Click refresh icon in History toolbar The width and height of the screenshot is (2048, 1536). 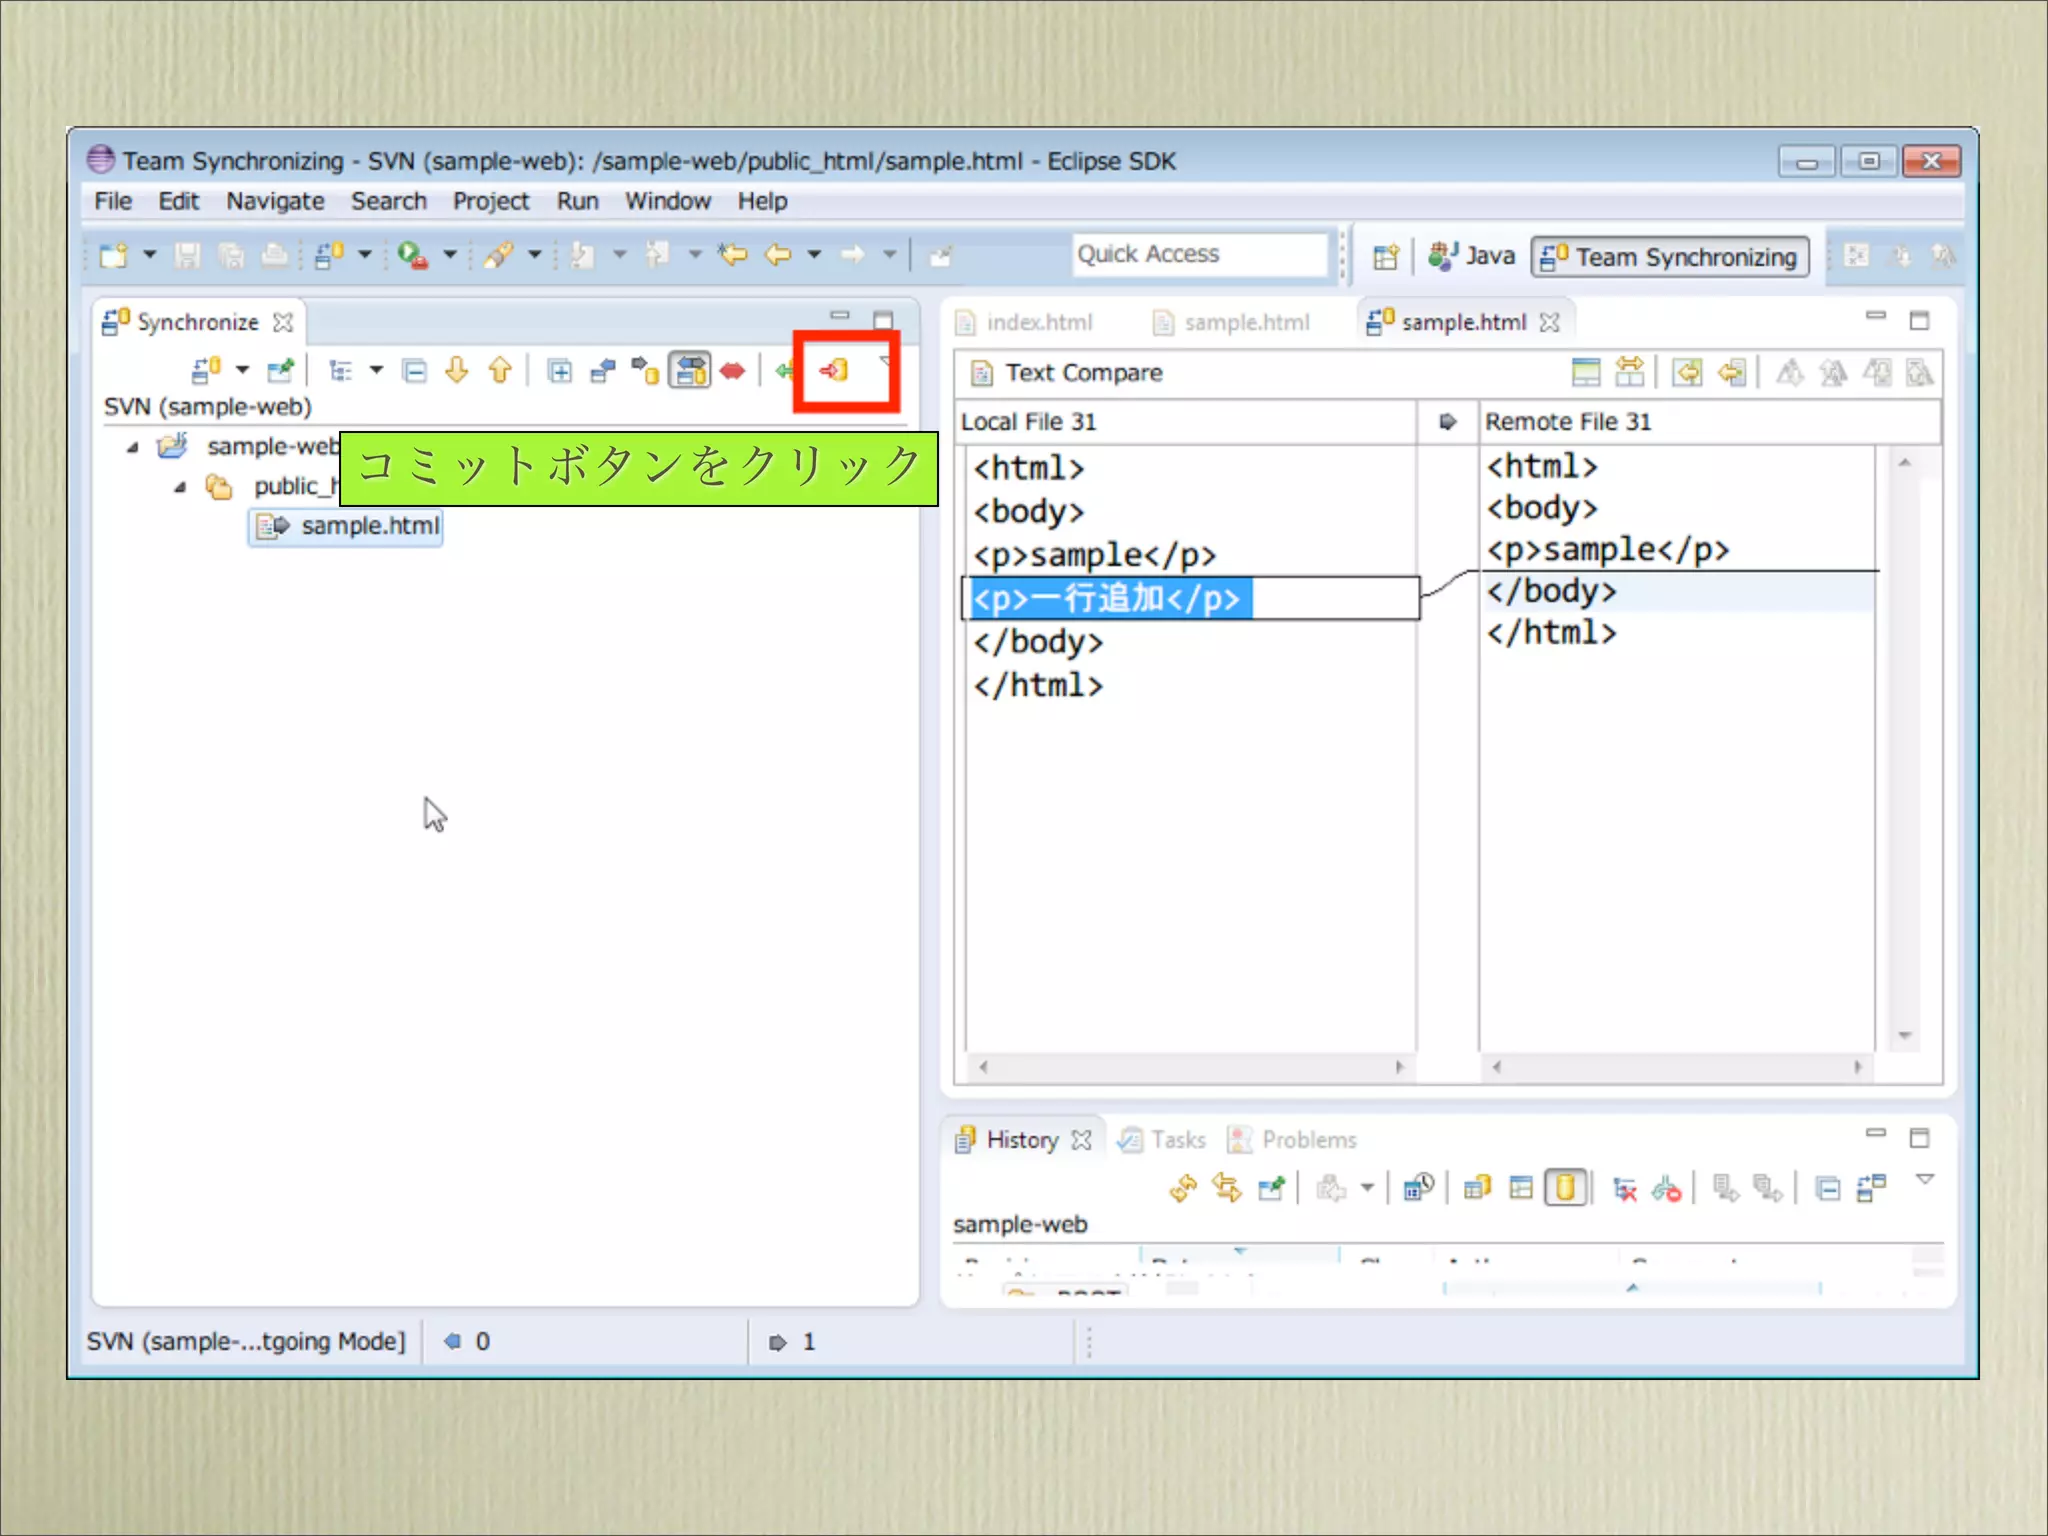(1183, 1188)
